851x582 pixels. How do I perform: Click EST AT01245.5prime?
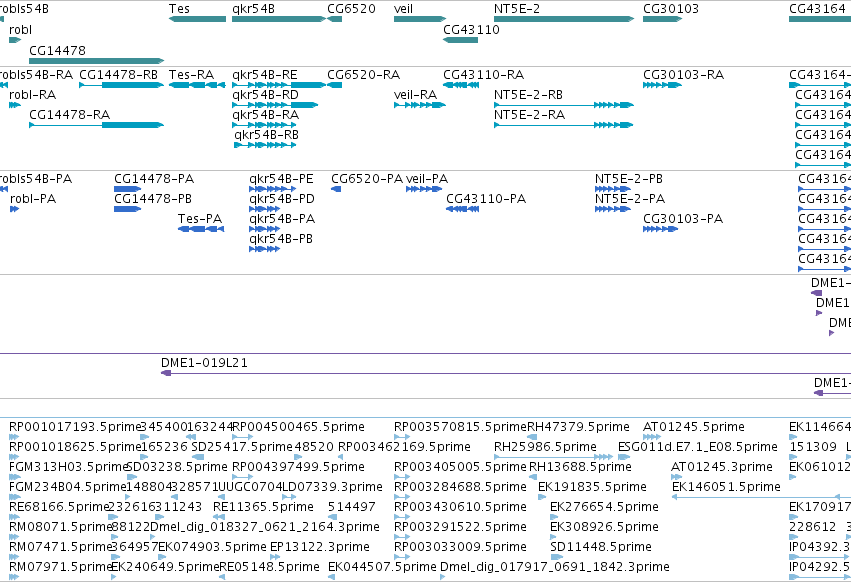pyautogui.click(x=652, y=437)
